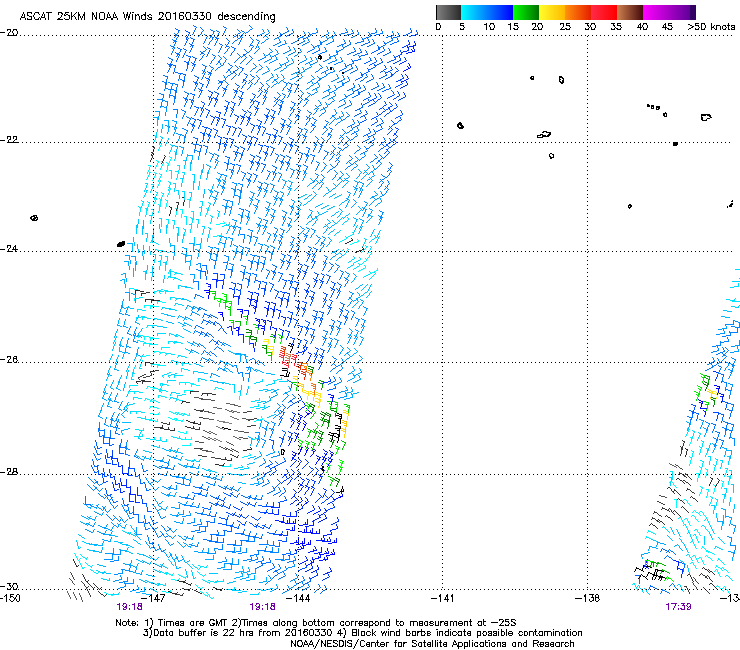Viewport: 740px width, 650px height.
Task: Select the green 15-20 knots legend swatch
Action: (526, 12)
